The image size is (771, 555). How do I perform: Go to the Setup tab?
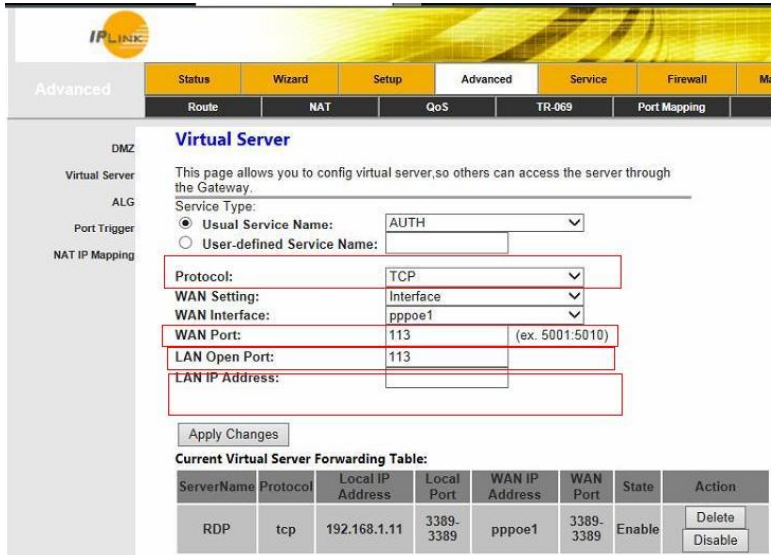tap(386, 78)
